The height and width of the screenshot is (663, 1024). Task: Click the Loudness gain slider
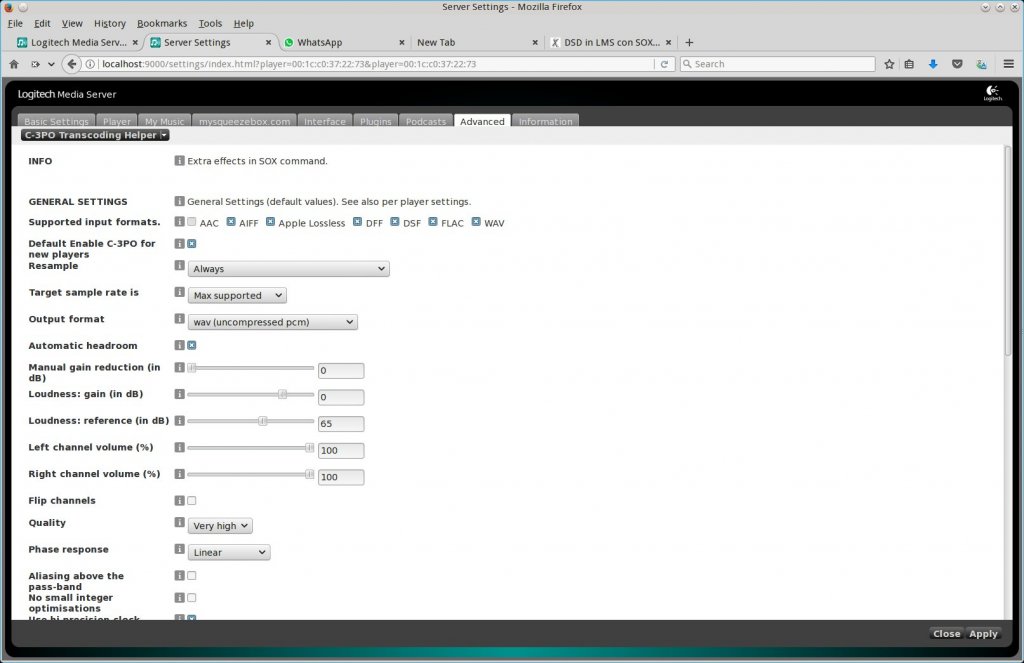(x=251, y=395)
